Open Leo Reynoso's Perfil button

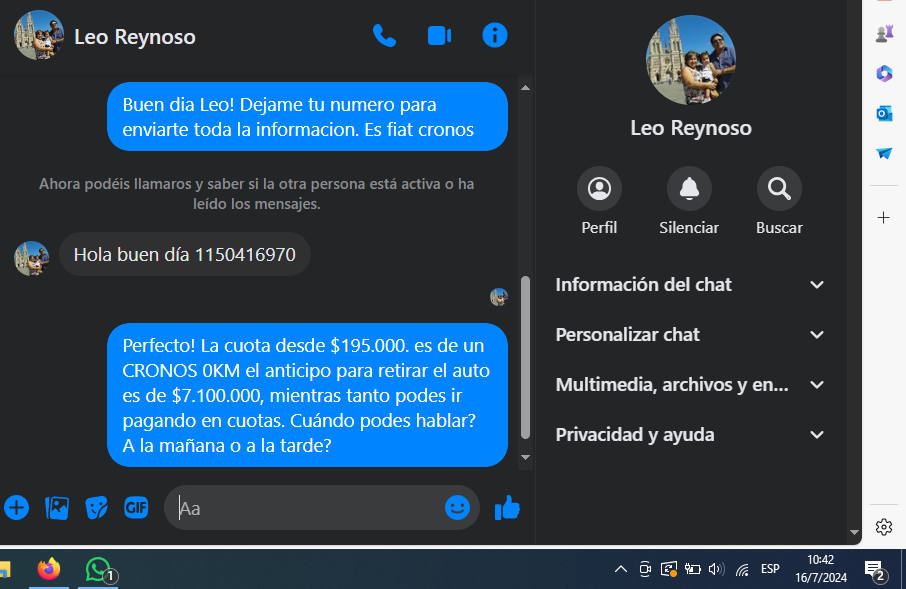coord(599,188)
